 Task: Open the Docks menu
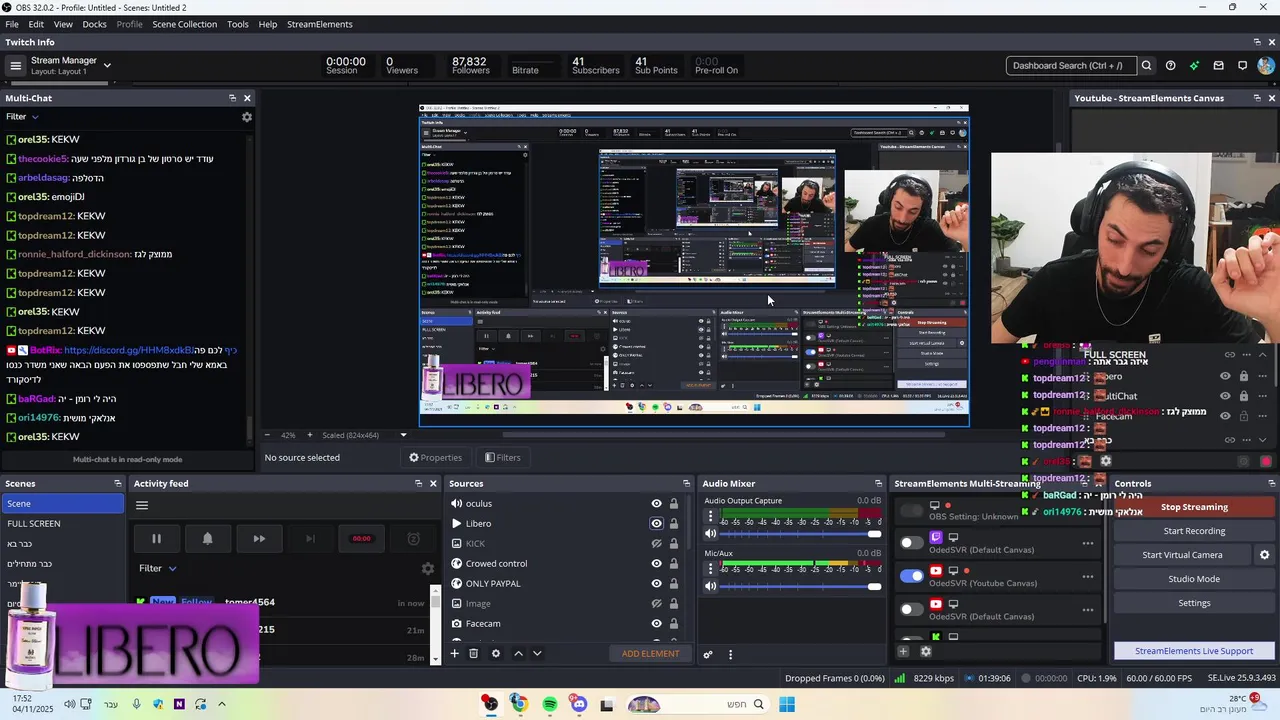[x=94, y=24]
